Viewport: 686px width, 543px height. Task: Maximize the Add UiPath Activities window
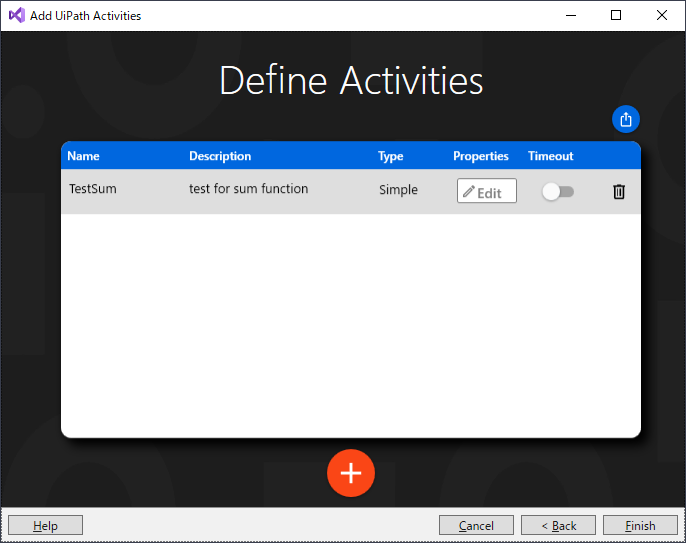(x=616, y=15)
